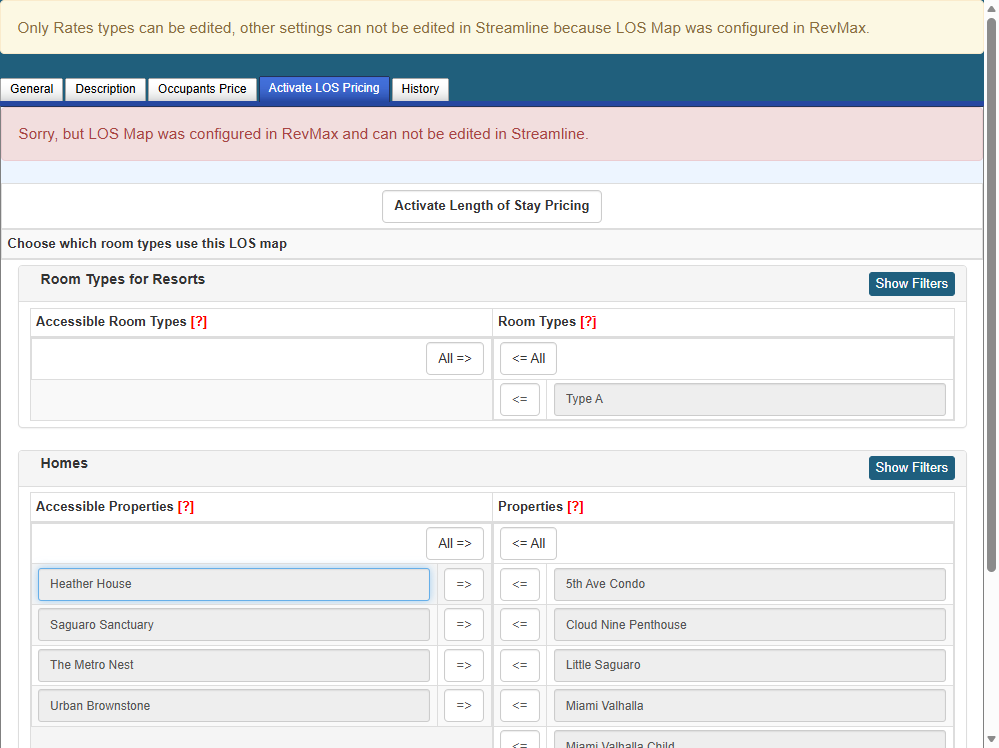
Task: Open help icon beside Accessible Room Types
Action: point(199,322)
